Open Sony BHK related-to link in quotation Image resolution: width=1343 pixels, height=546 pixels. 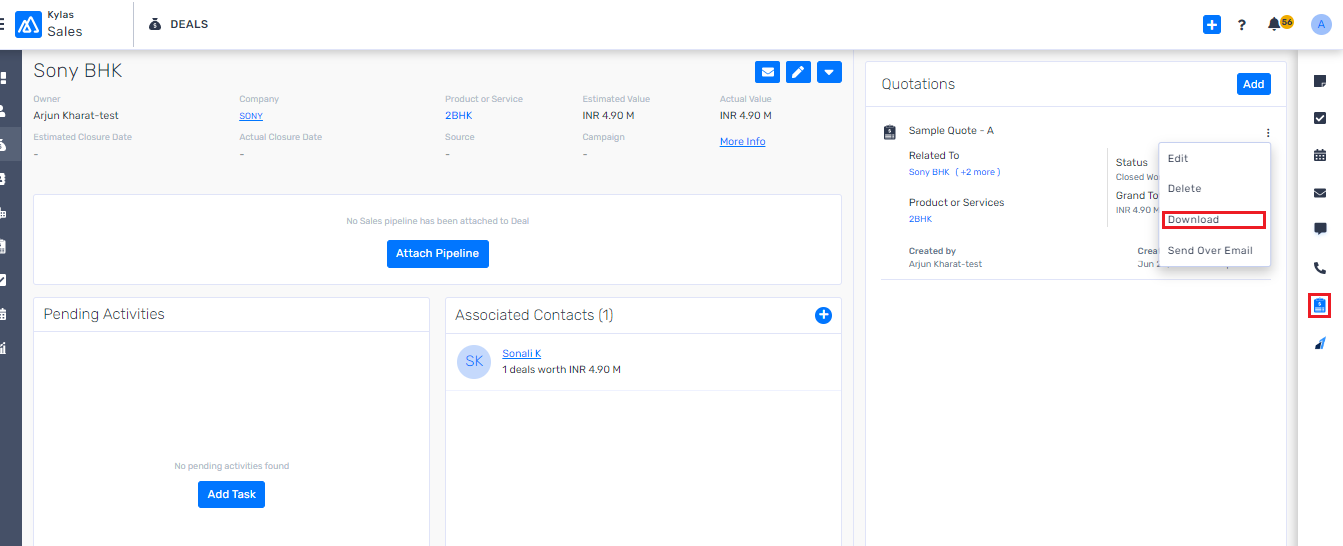pyautogui.click(x=929, y=172)
